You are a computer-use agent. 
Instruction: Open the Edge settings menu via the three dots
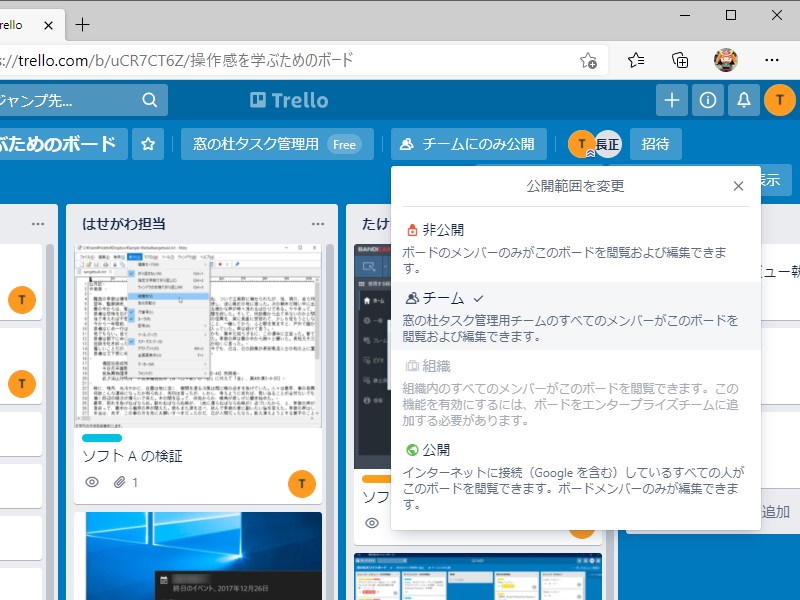point(773,60)
